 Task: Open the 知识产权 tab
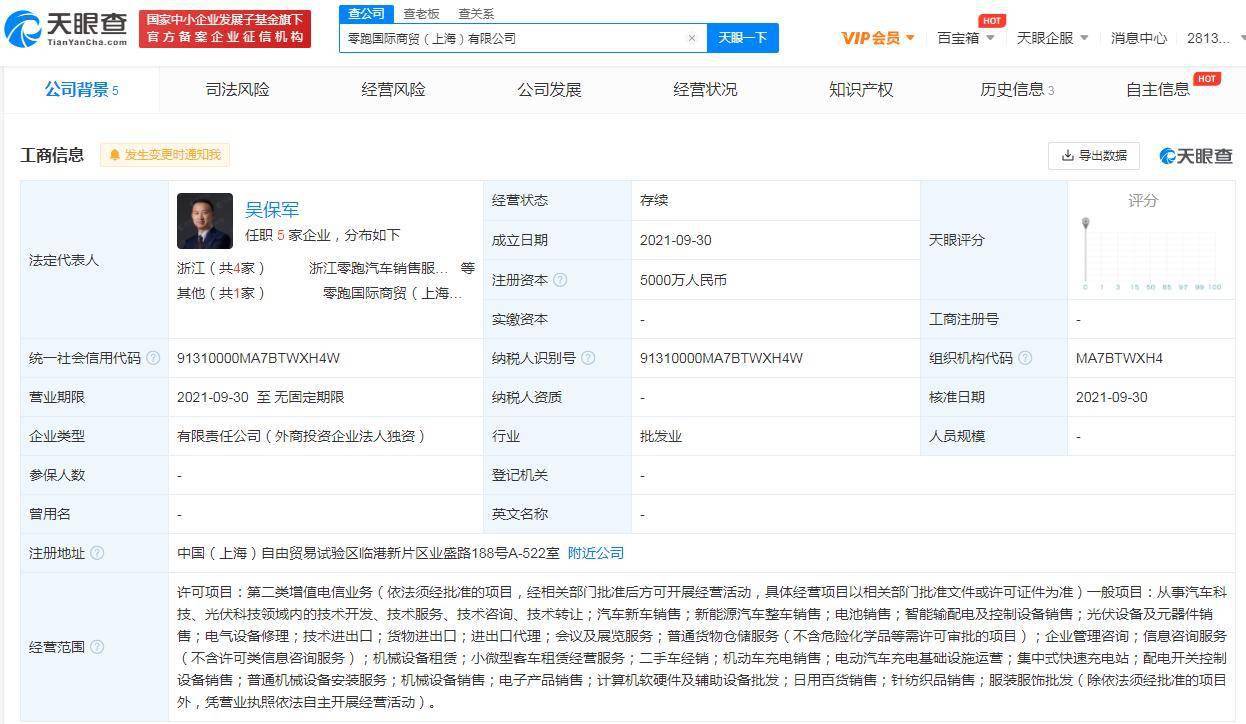coord(861,89)
